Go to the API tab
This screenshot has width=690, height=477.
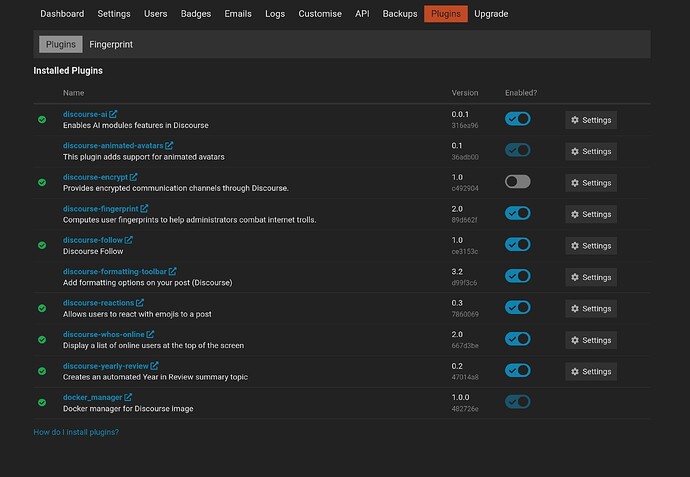[x=362, y=14]
